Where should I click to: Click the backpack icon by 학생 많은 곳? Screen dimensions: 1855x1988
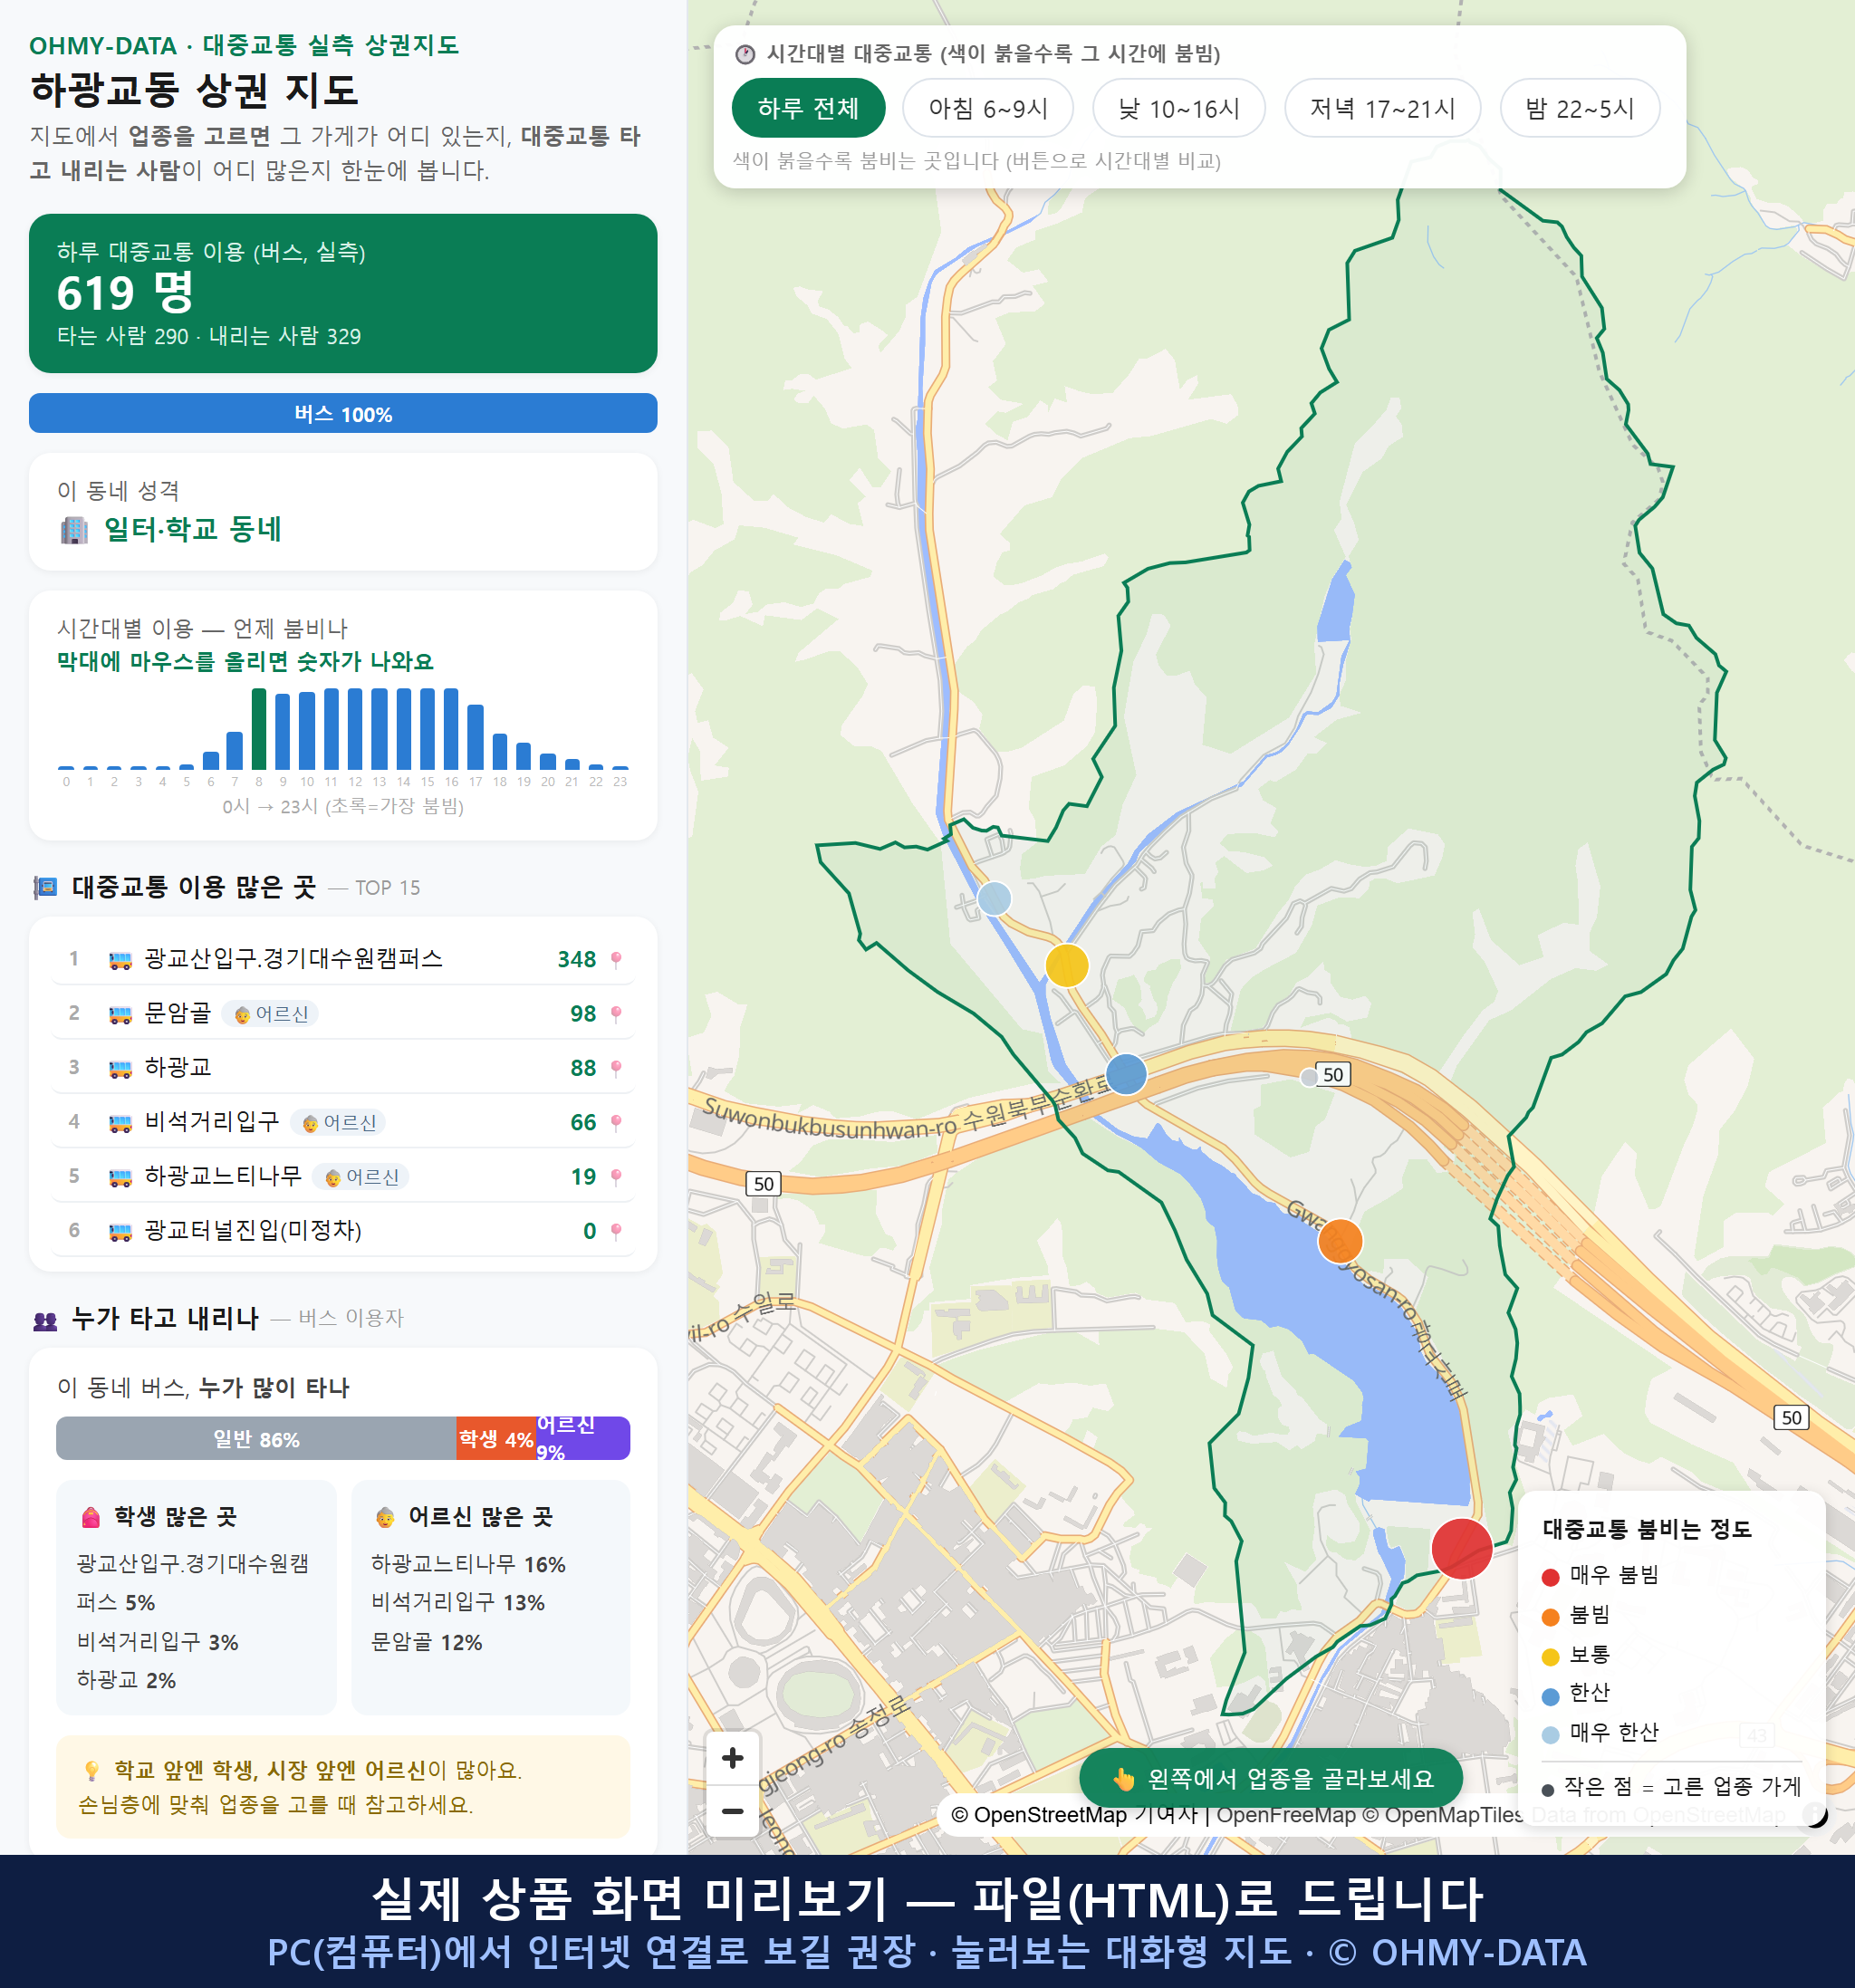point(90,1517)
